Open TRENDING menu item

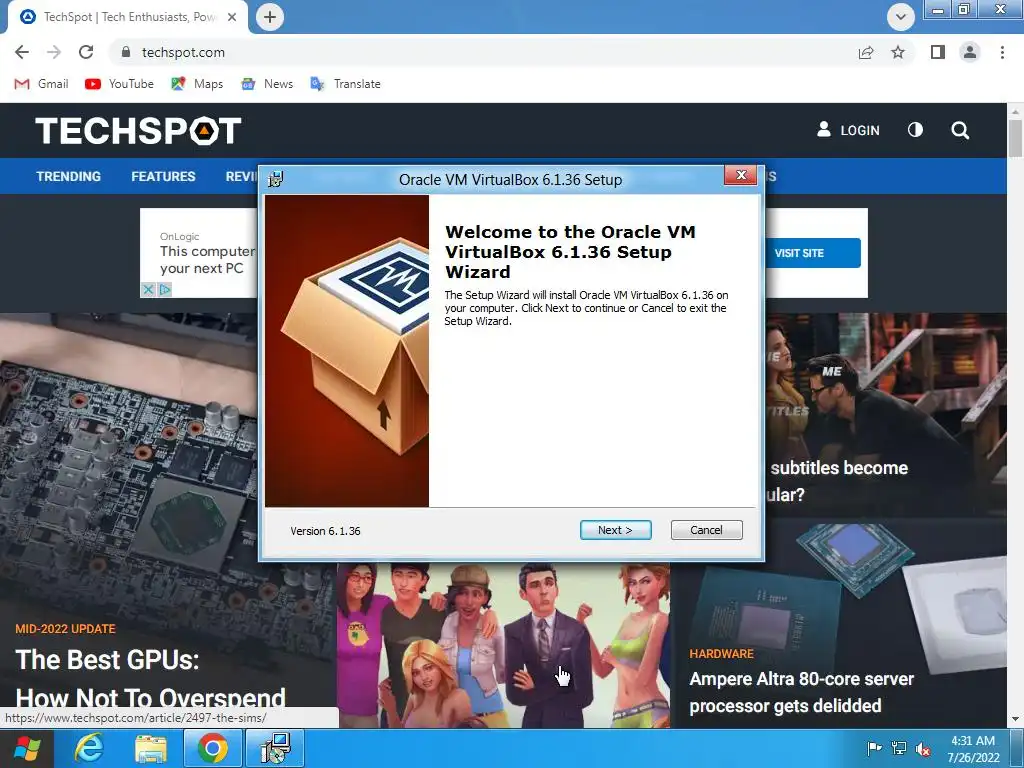tap(69, 176)
